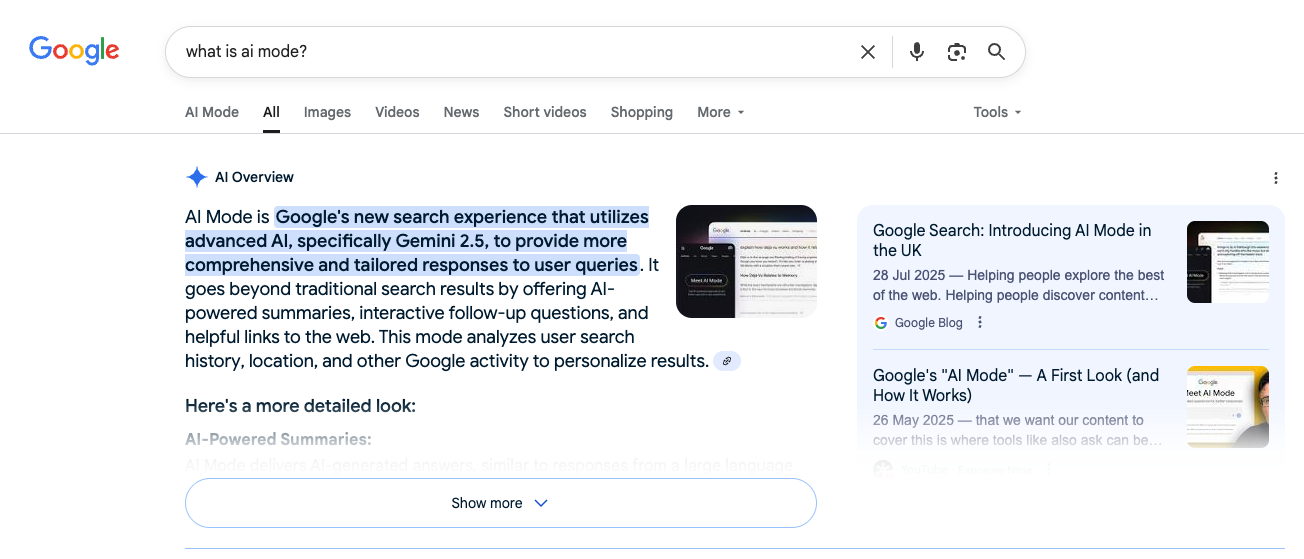Open the Short videos tab
The image size is (1304, 559).
tap(545, 112)
